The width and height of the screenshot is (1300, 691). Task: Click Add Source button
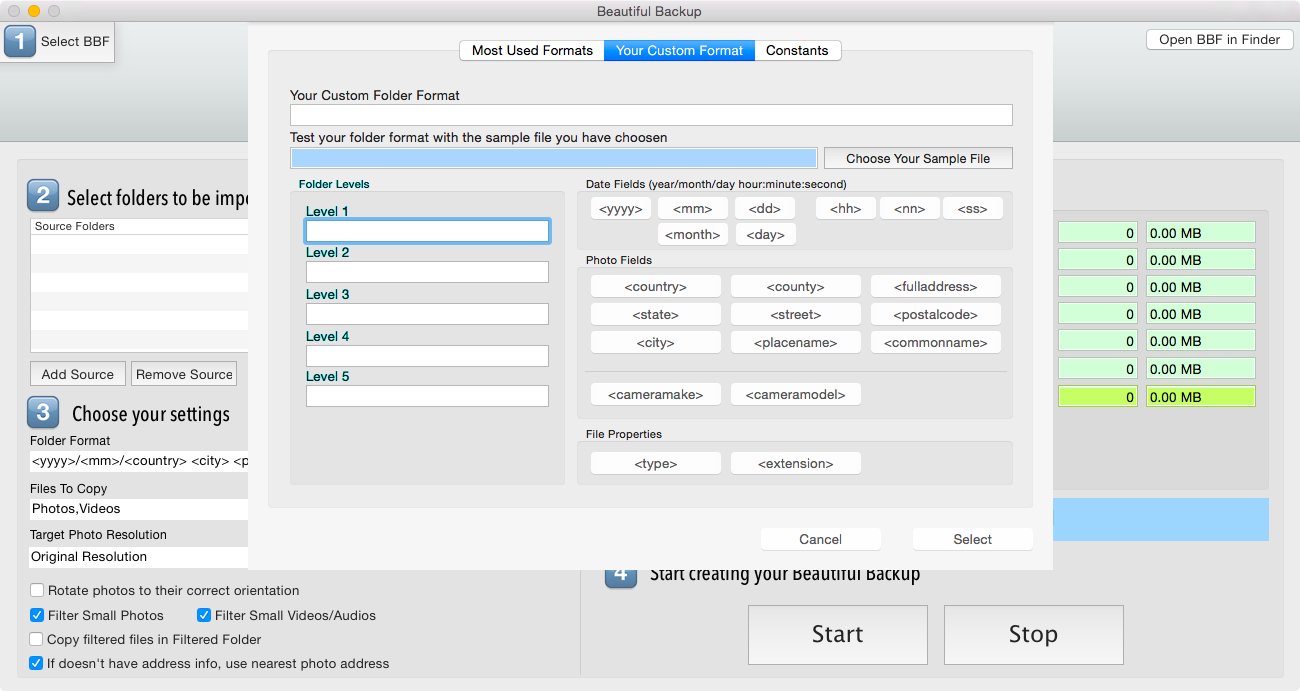click(x=78, y=374)
